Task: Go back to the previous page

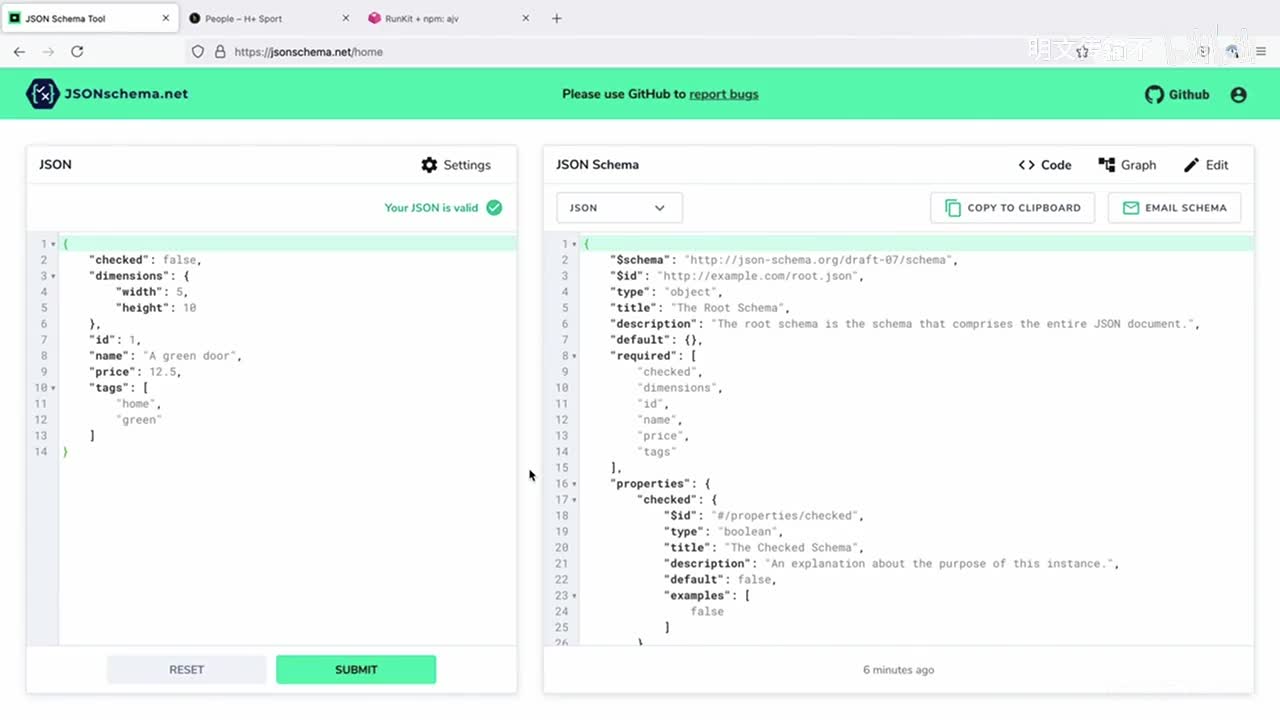Action: point(19,52)
